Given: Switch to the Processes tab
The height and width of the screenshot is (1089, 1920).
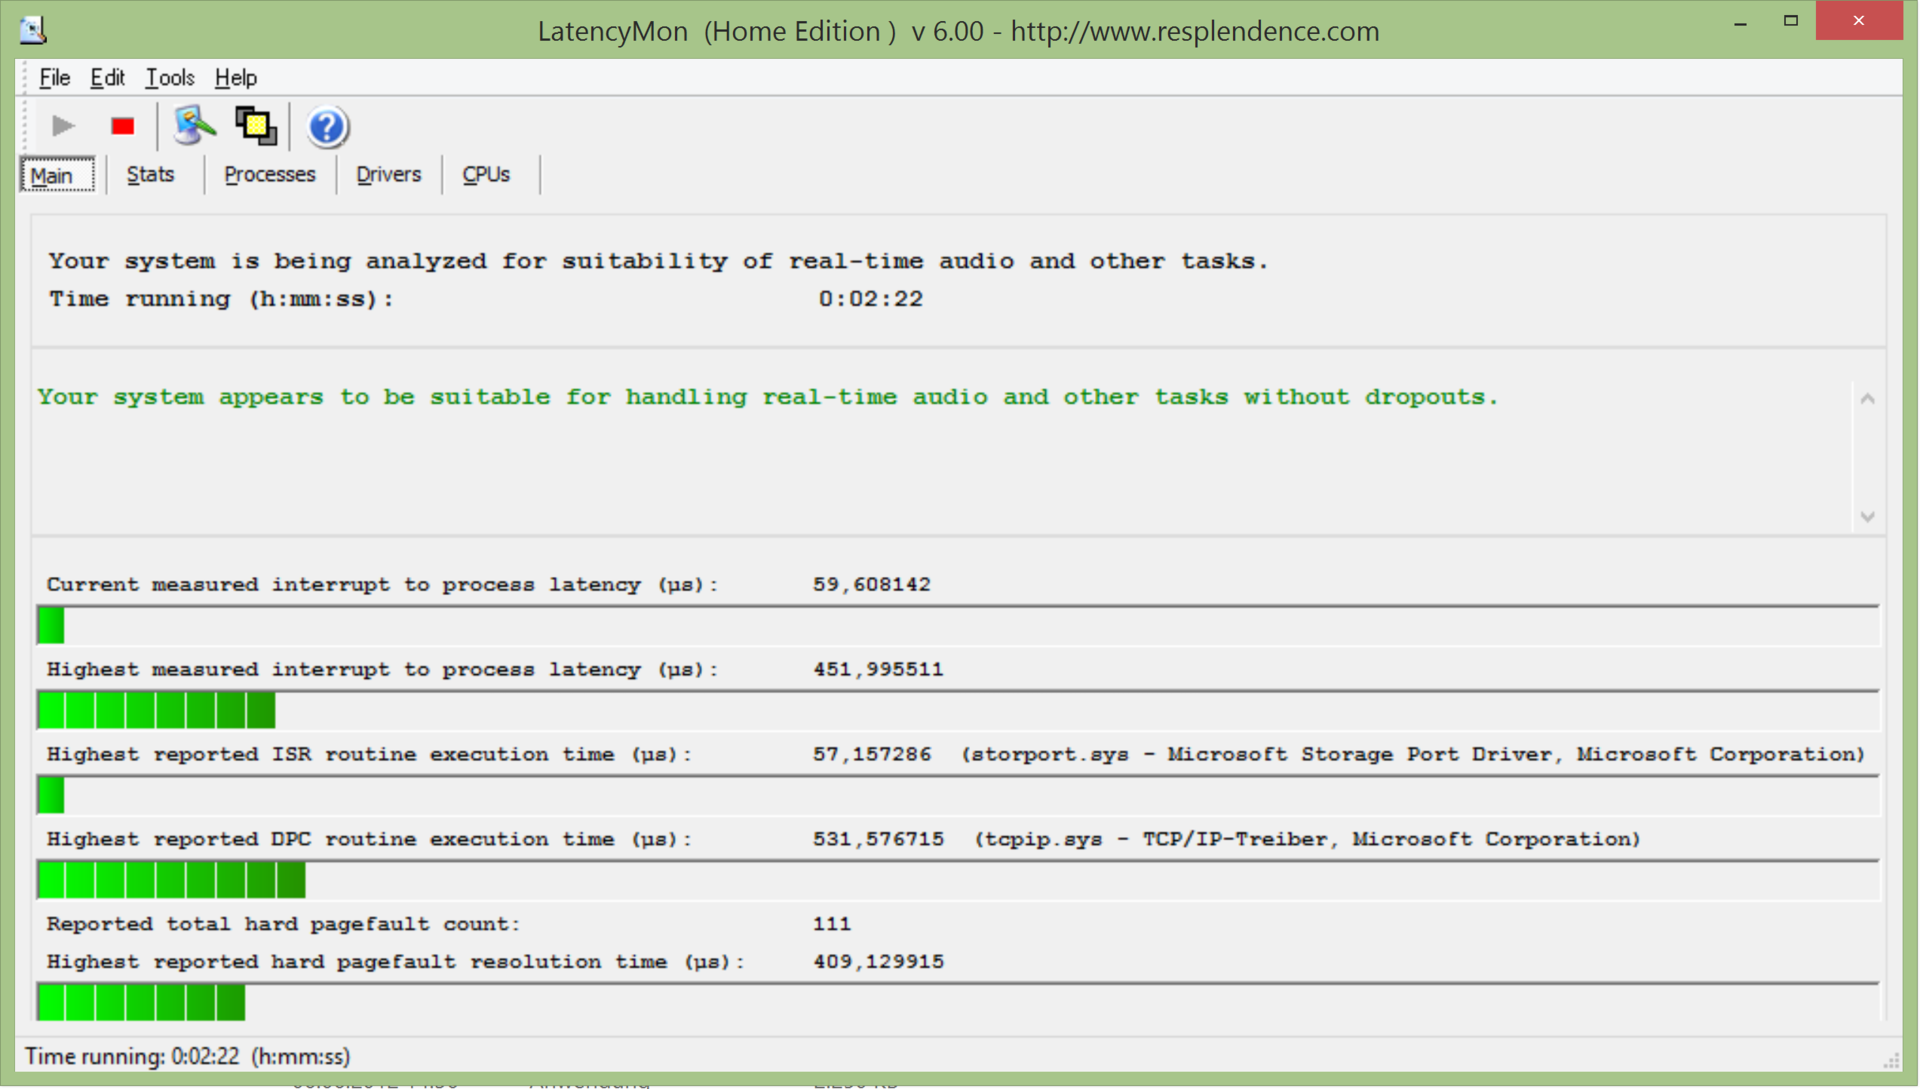Looking at the screenshot, I should 269,175.
